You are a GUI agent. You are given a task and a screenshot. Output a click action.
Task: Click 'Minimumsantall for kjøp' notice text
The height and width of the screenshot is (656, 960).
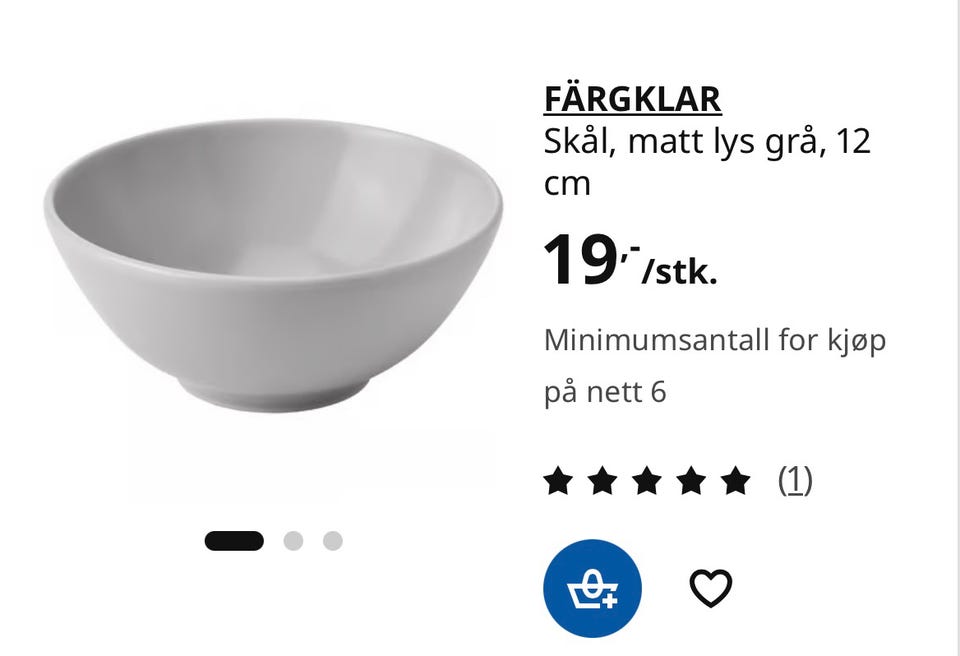tap(714, 341)
